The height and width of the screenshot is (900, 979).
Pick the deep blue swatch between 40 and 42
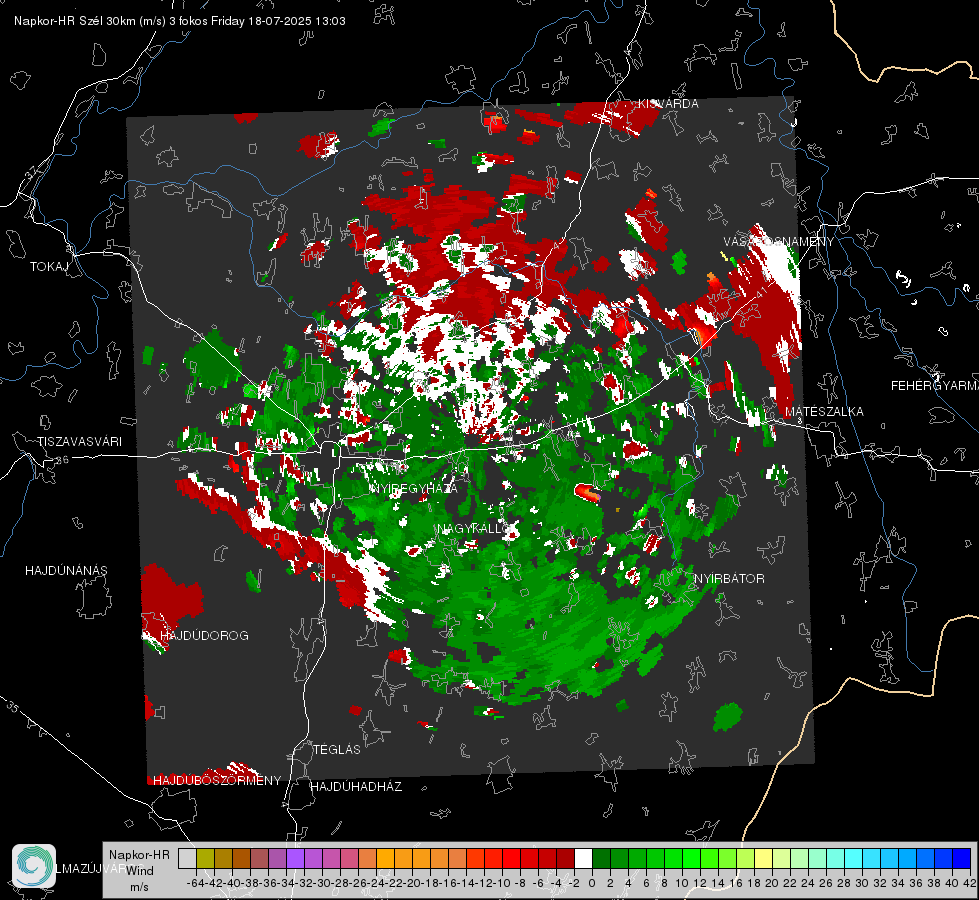(x=962, y=858)
